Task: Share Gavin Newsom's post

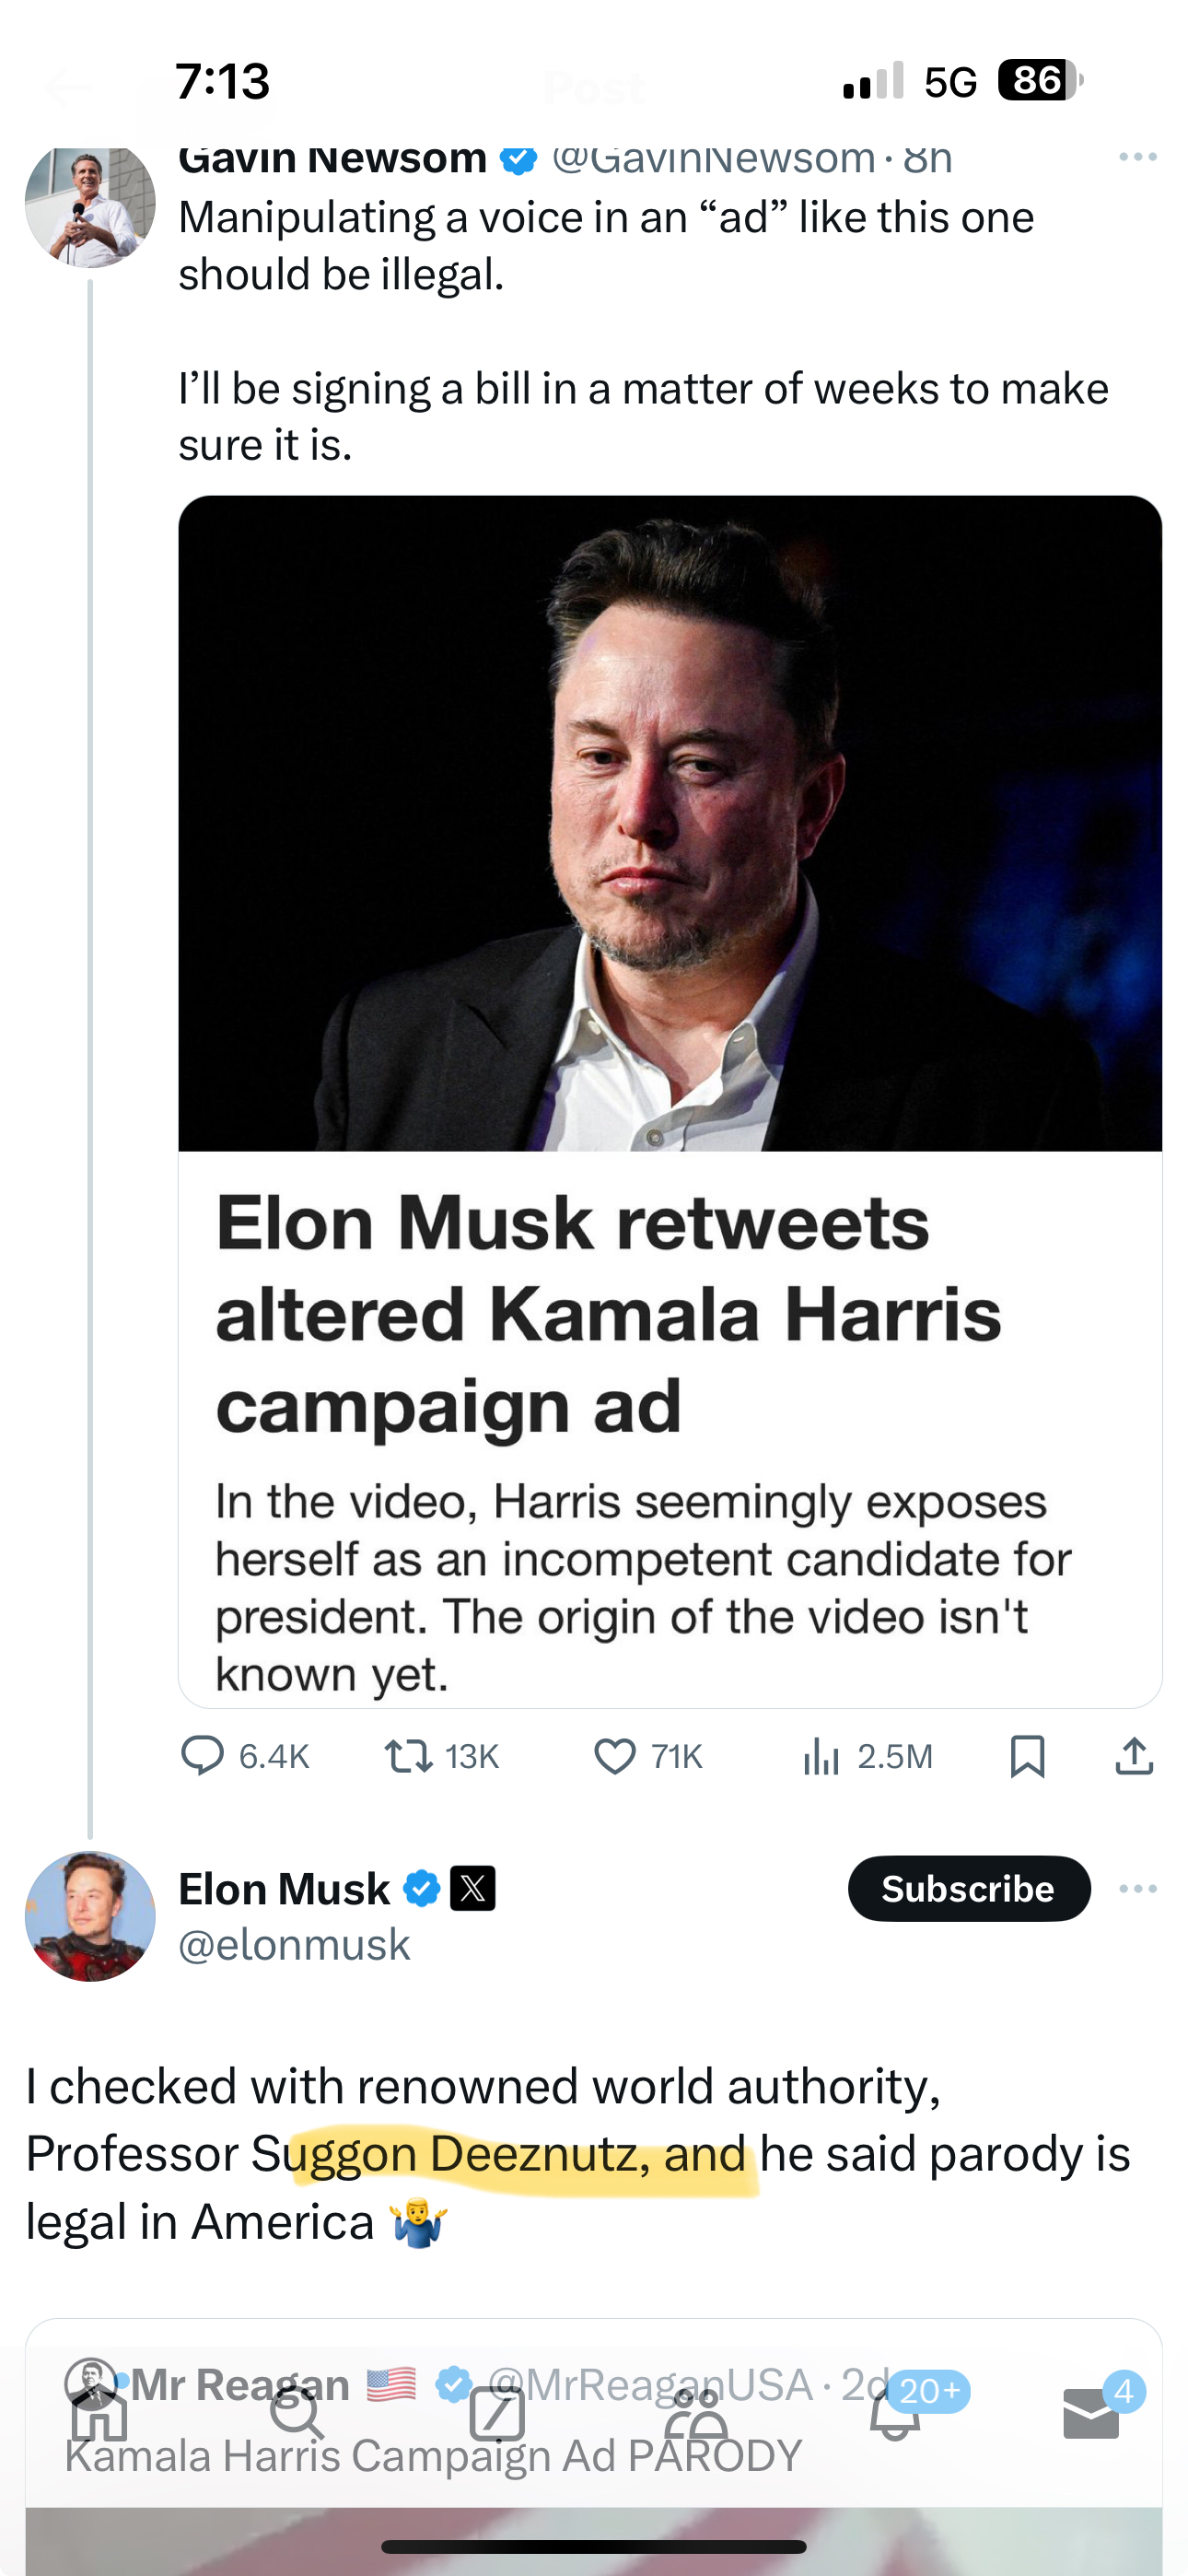Action: [x=1134, y=1756]
